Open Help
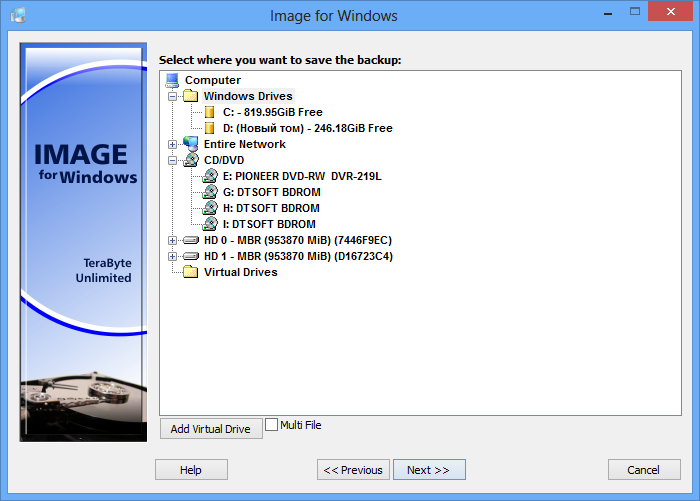Viewport: 700px width, 501px height. coord(191,470)
